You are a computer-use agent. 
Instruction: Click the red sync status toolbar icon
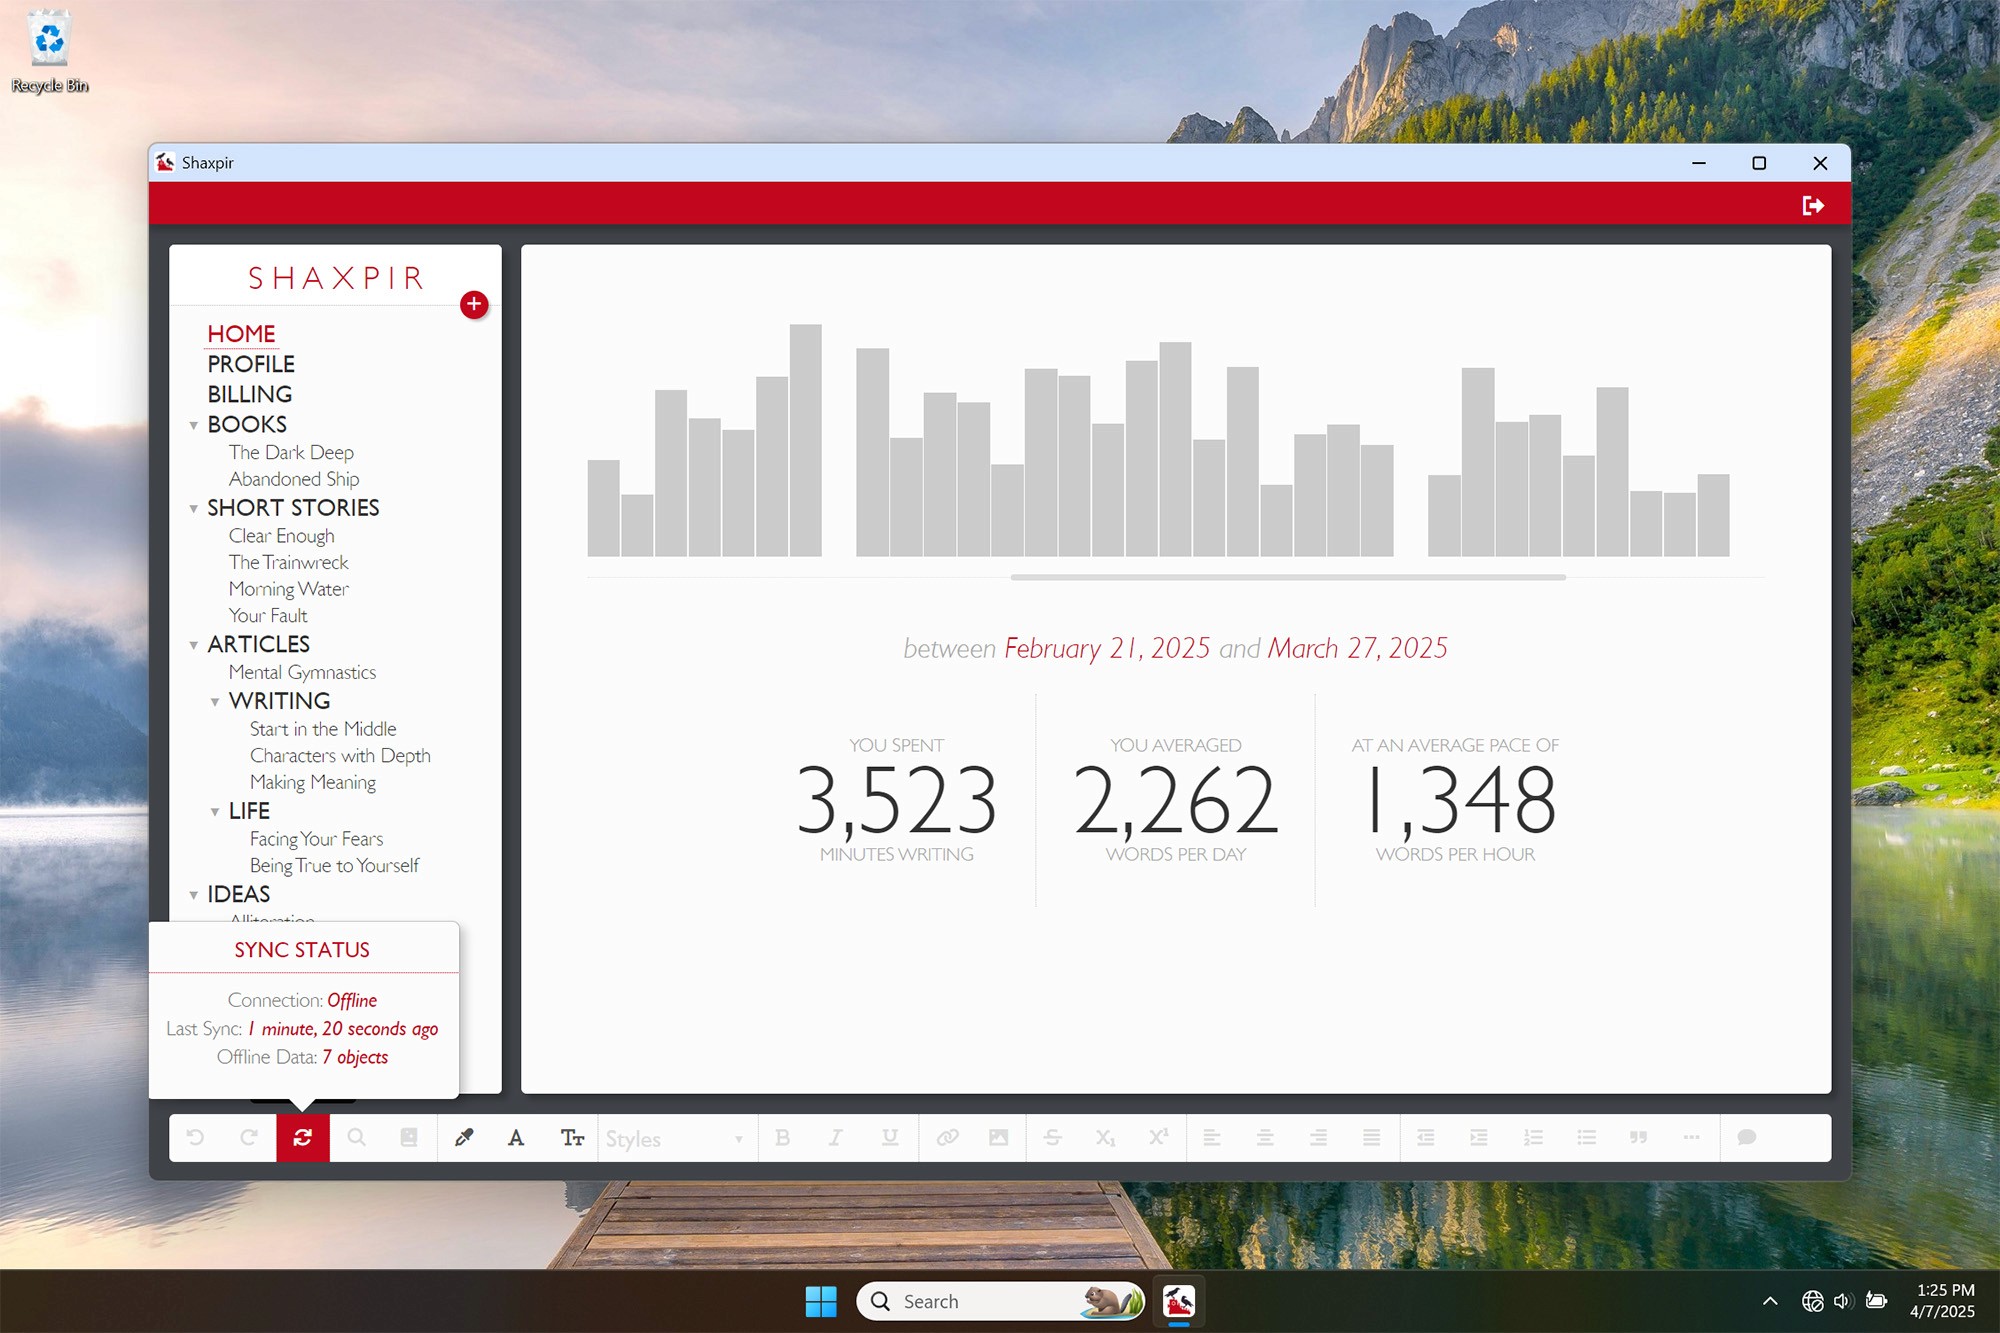coord(303,1137)
